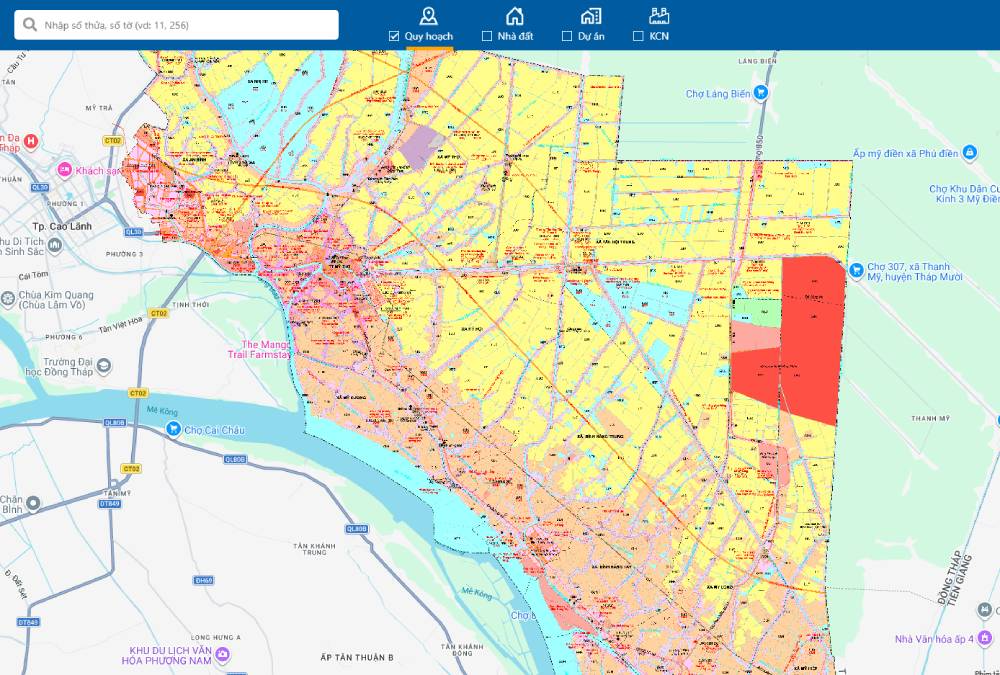The image size is (1000, 675).
Task: Click the KCN text label
Action: (659, 36)
